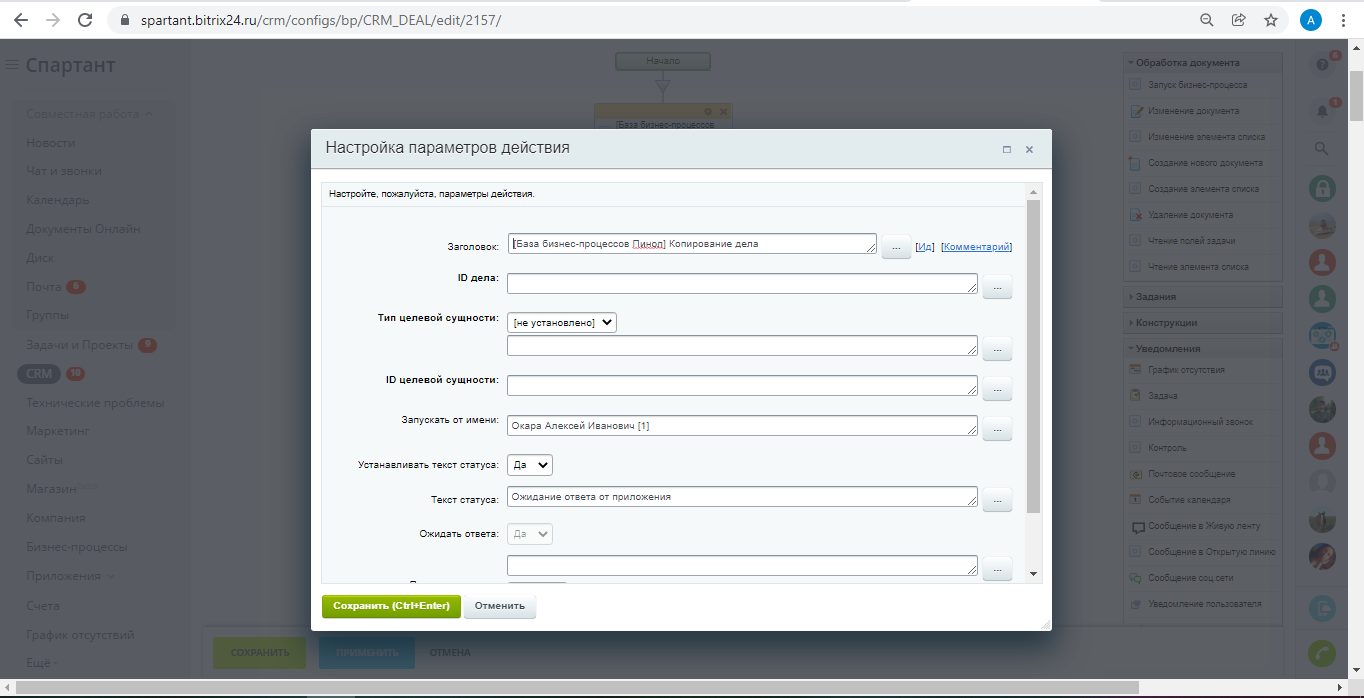Screen dimensions: 1364x698
Task: Select Запуск бизнес-процесса in the actions panel
Action: (1197, 85)
